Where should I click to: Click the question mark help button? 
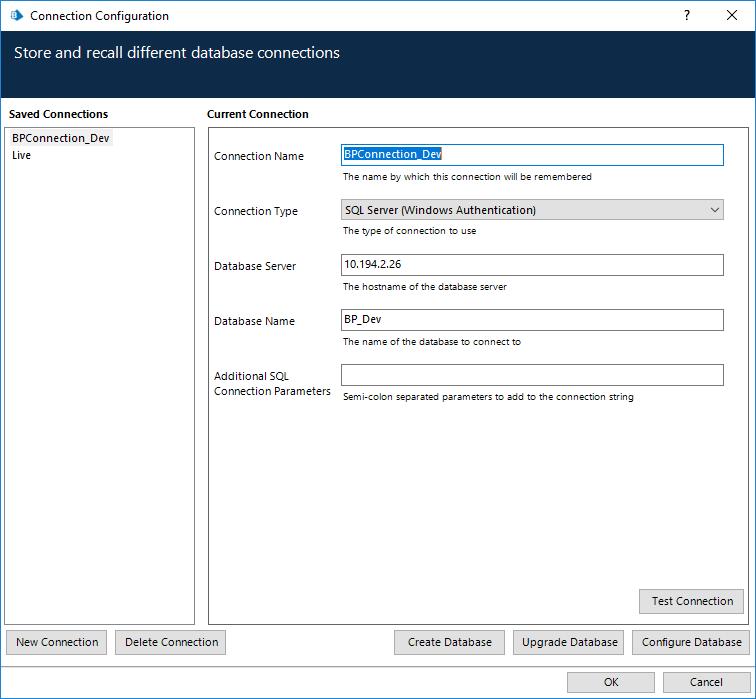click(686, 16)
